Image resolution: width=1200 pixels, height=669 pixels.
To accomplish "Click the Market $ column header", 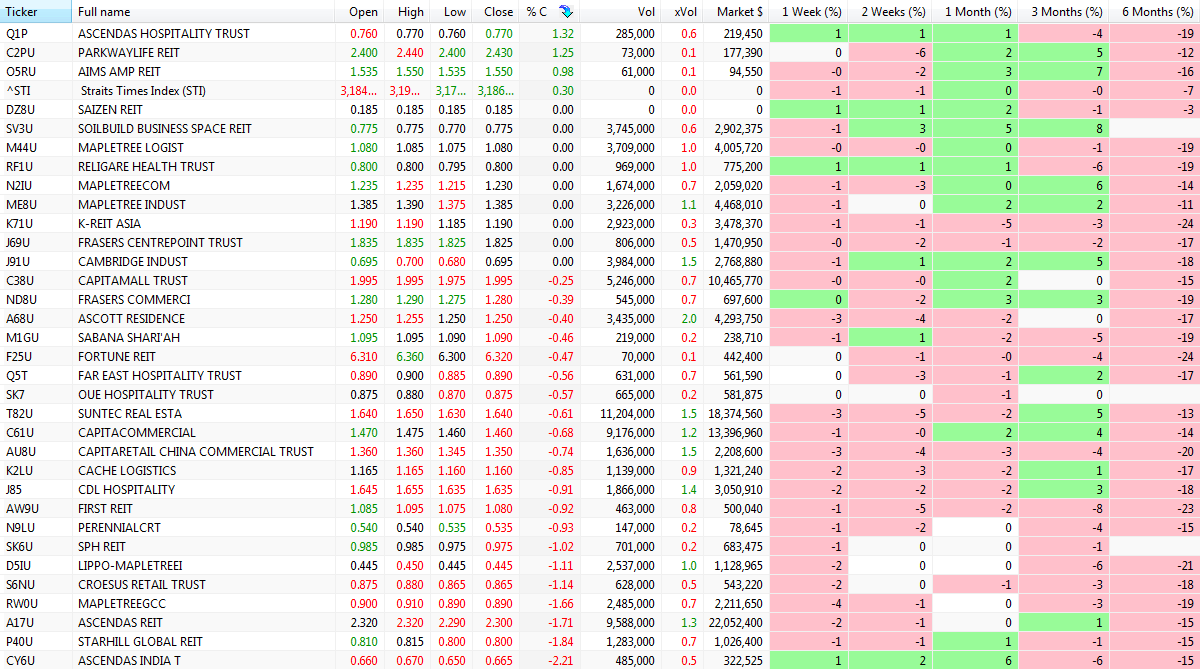I will pyautogui.click(x=739, y=11).
